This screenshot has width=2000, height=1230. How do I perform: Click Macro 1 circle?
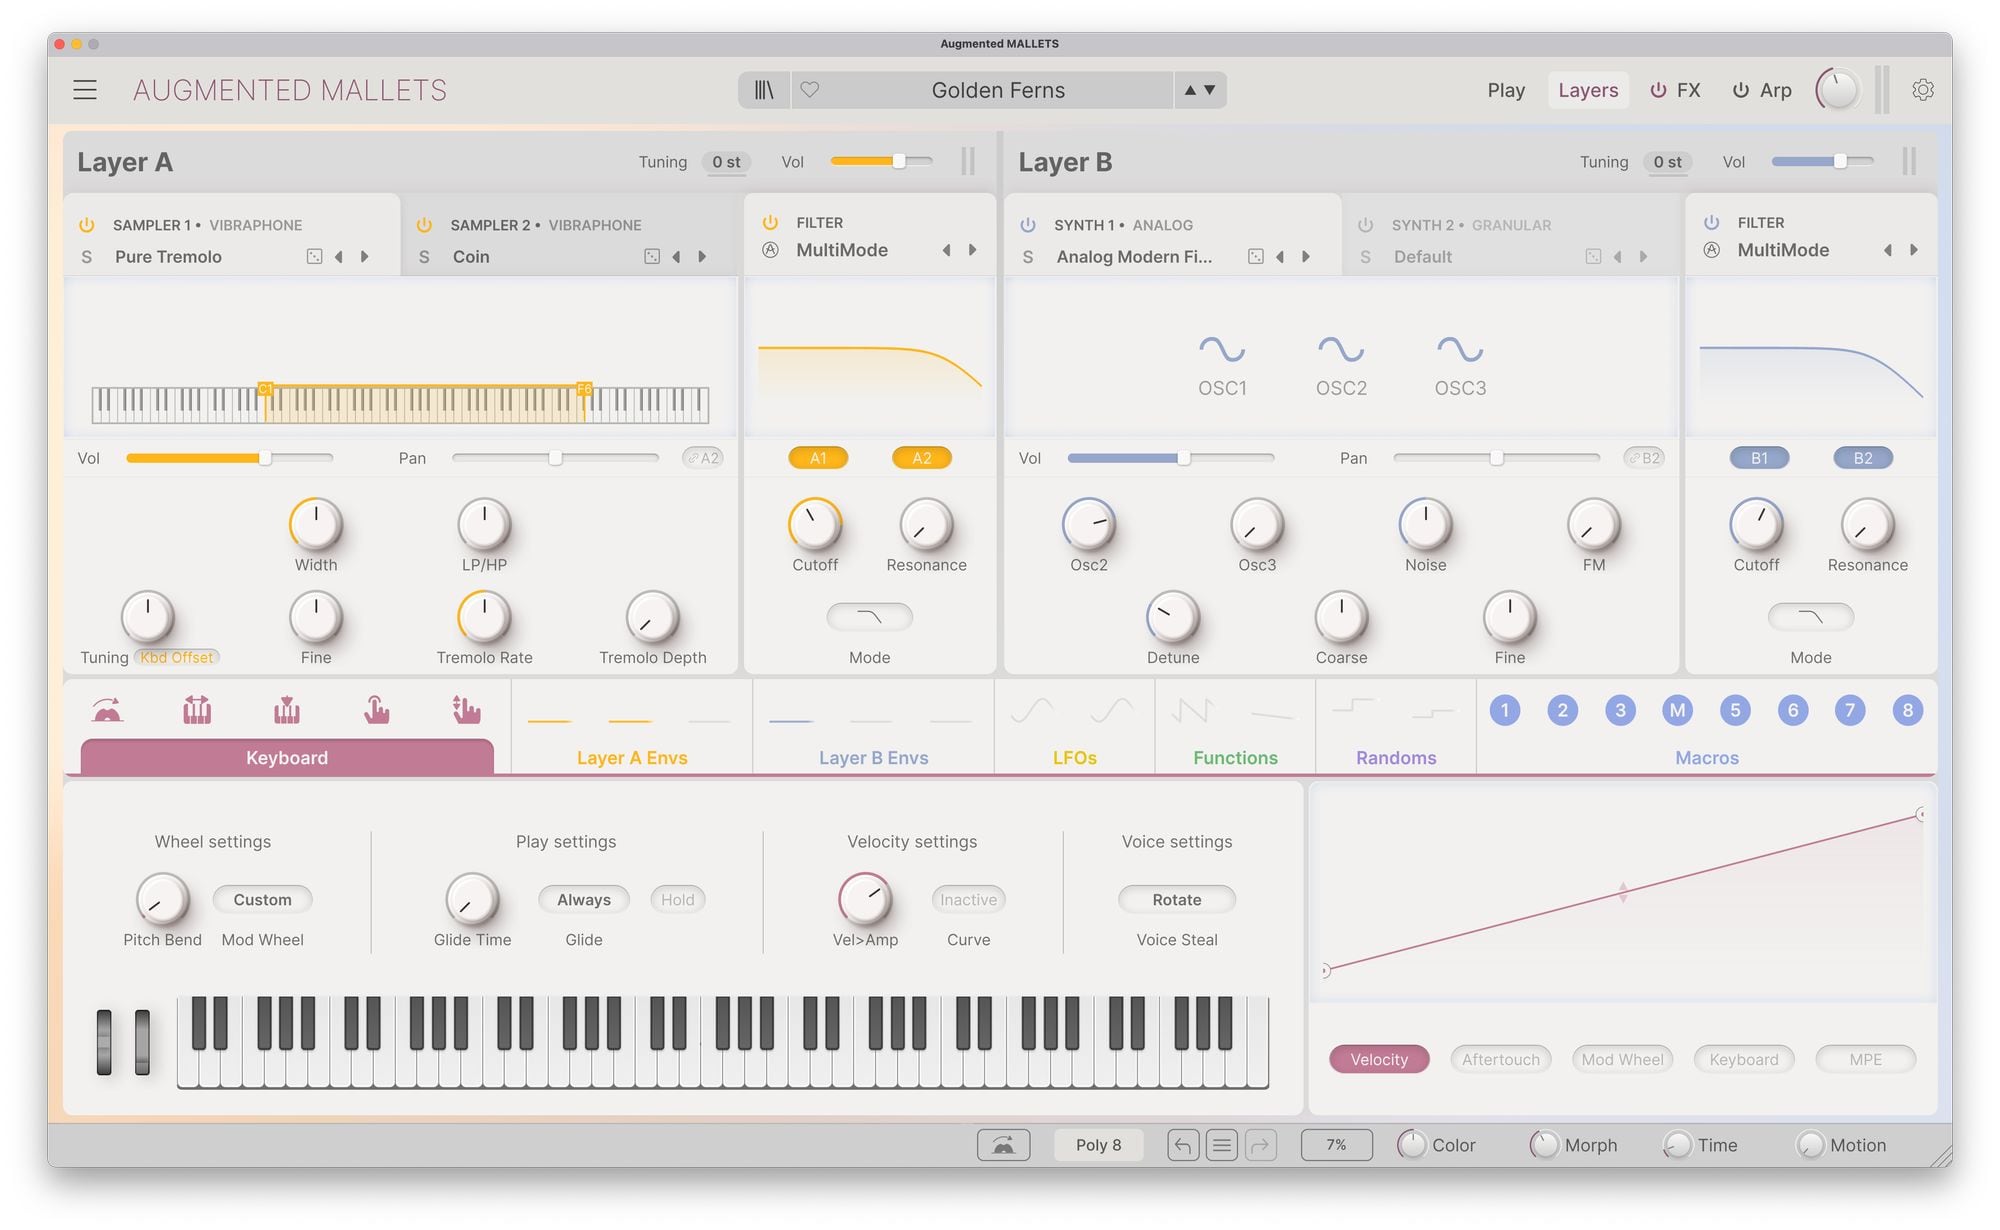coord(1505,710)
